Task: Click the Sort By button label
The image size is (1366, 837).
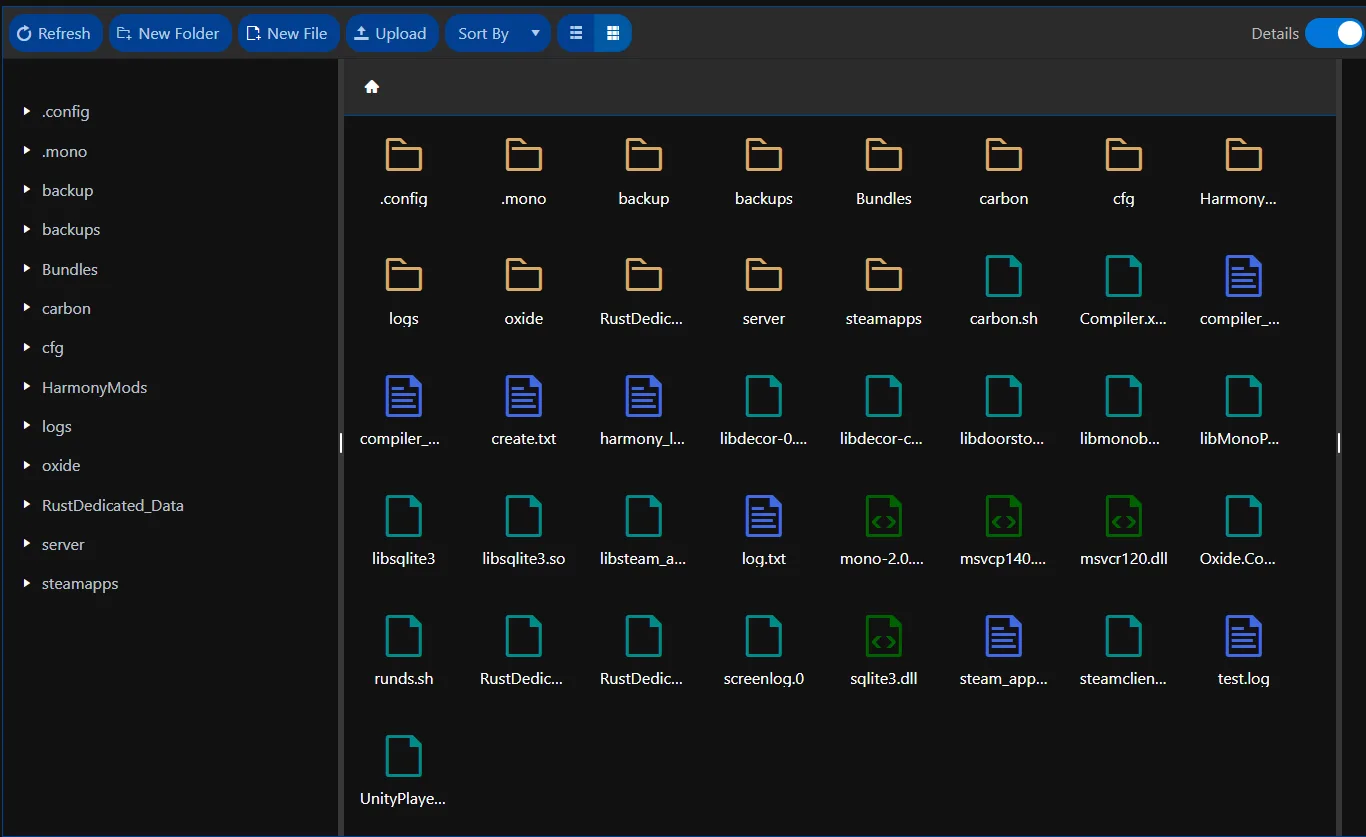Action: (x=484, y=33)
